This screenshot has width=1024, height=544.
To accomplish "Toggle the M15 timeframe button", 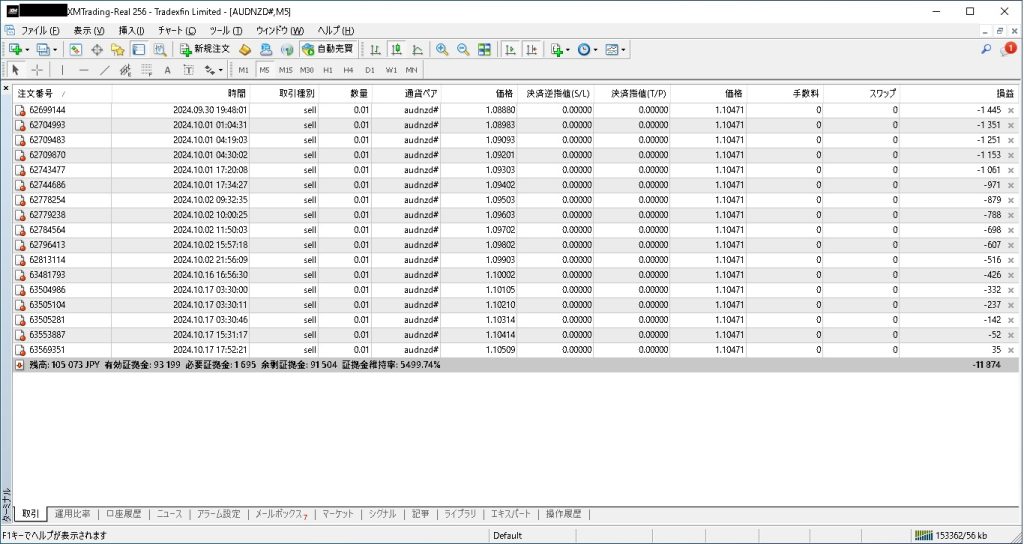I will pyautogui.click(x=285, y=70).
